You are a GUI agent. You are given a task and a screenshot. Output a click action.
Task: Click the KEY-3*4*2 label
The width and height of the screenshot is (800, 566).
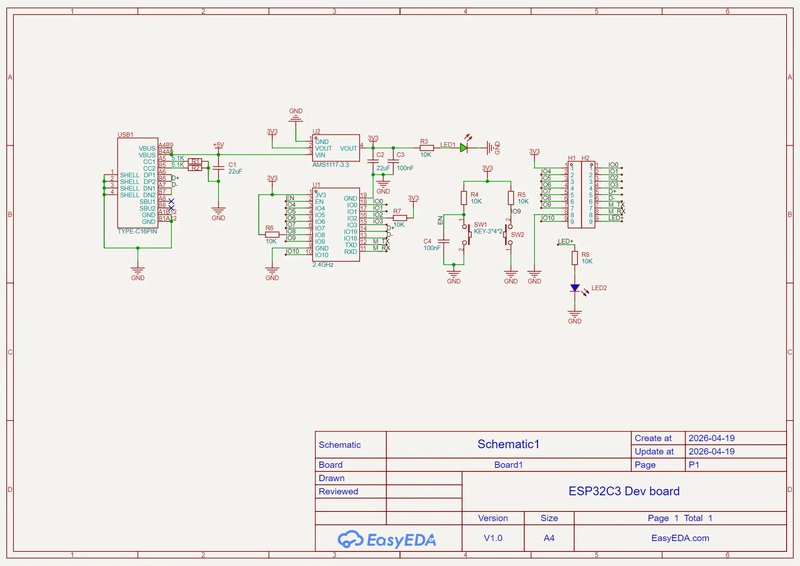pyautogui.click(x=488, y=231)
